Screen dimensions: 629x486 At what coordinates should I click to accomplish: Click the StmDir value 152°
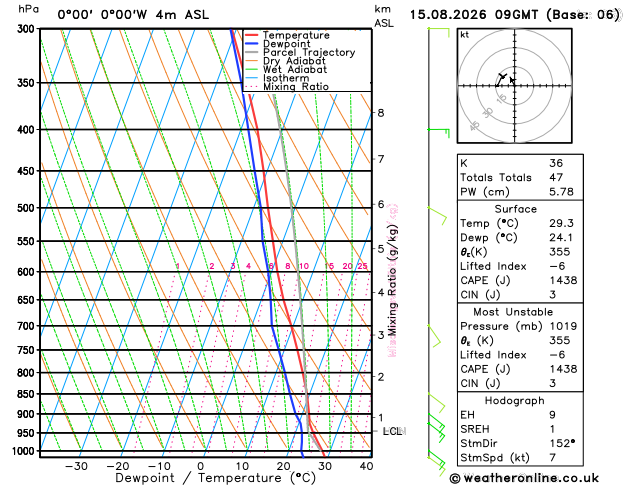pos(562,443)
